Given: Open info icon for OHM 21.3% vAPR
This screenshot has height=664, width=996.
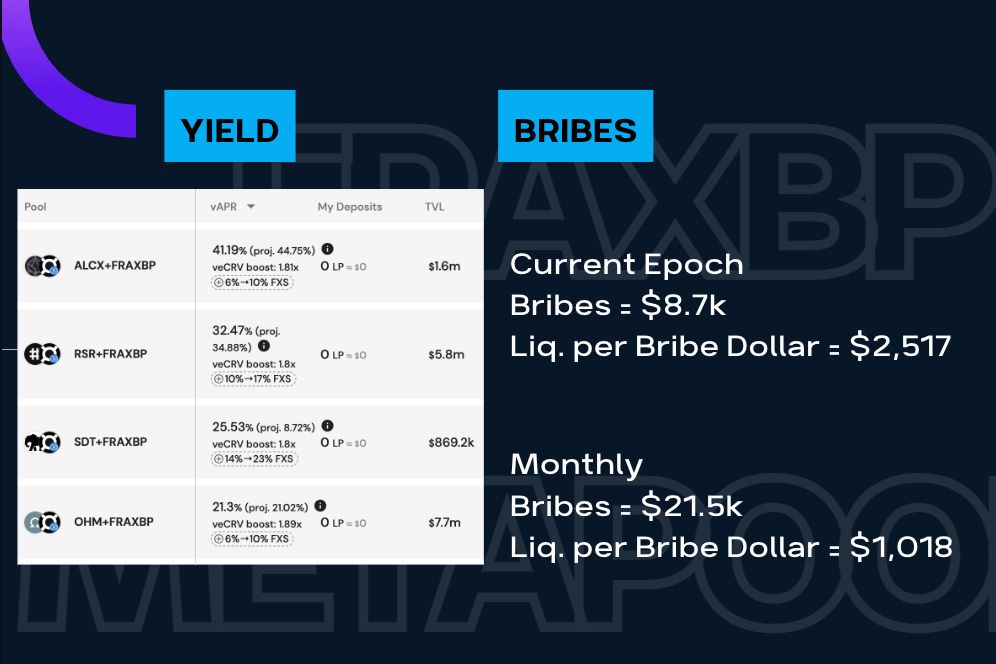Looking at the screenshot, I should (320, 506).
